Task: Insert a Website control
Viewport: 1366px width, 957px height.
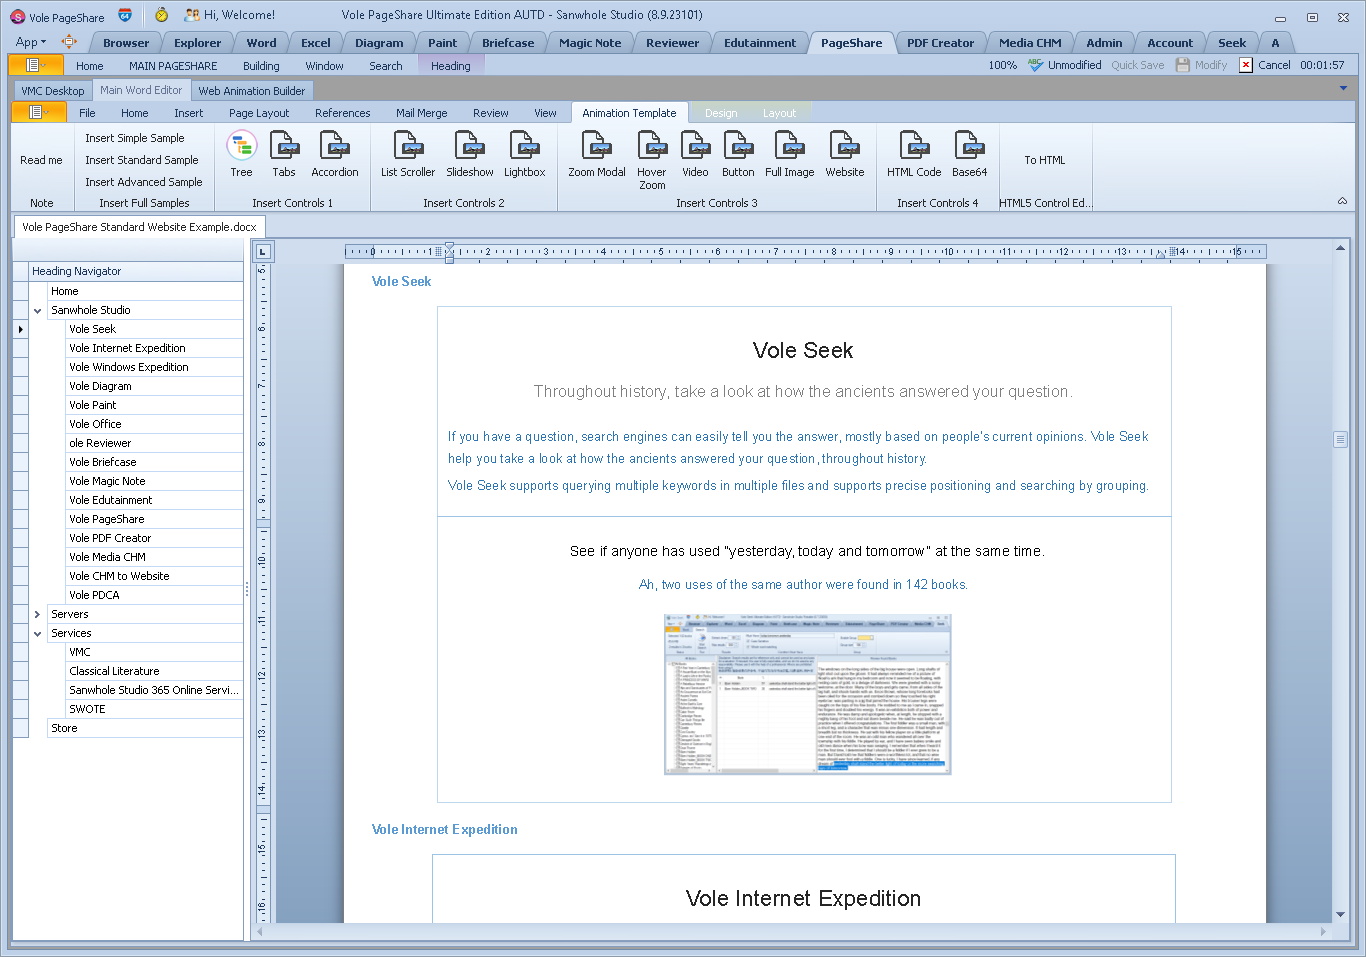Action: (845, 154)
